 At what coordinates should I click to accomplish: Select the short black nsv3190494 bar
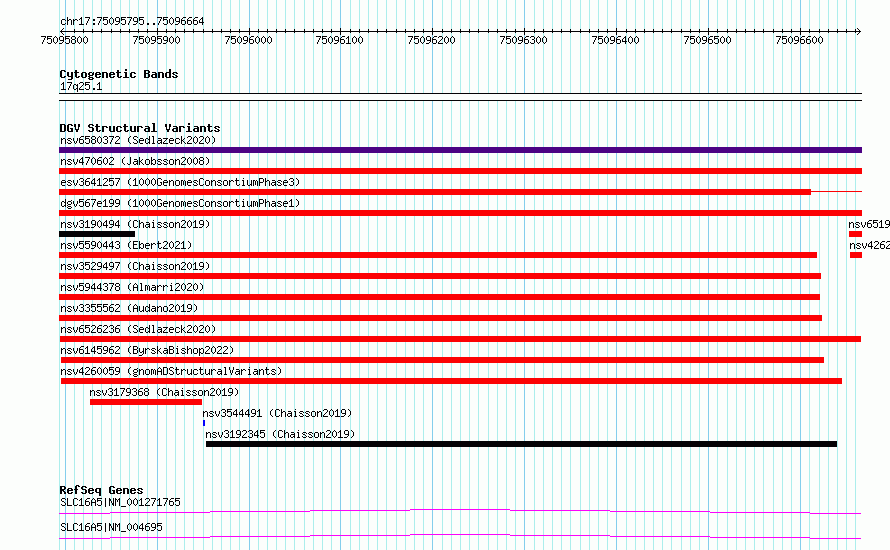point(97,234)
